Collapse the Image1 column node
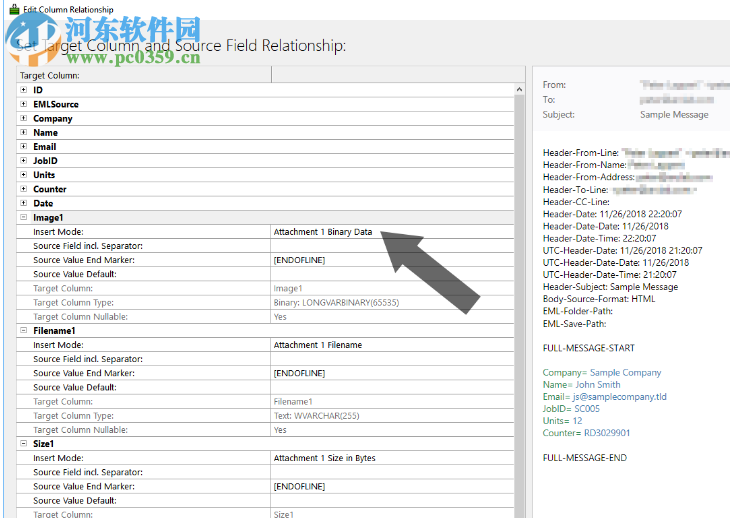Image resolution: width=730 pixels, height=518 pixels. (x=23, y=217)
